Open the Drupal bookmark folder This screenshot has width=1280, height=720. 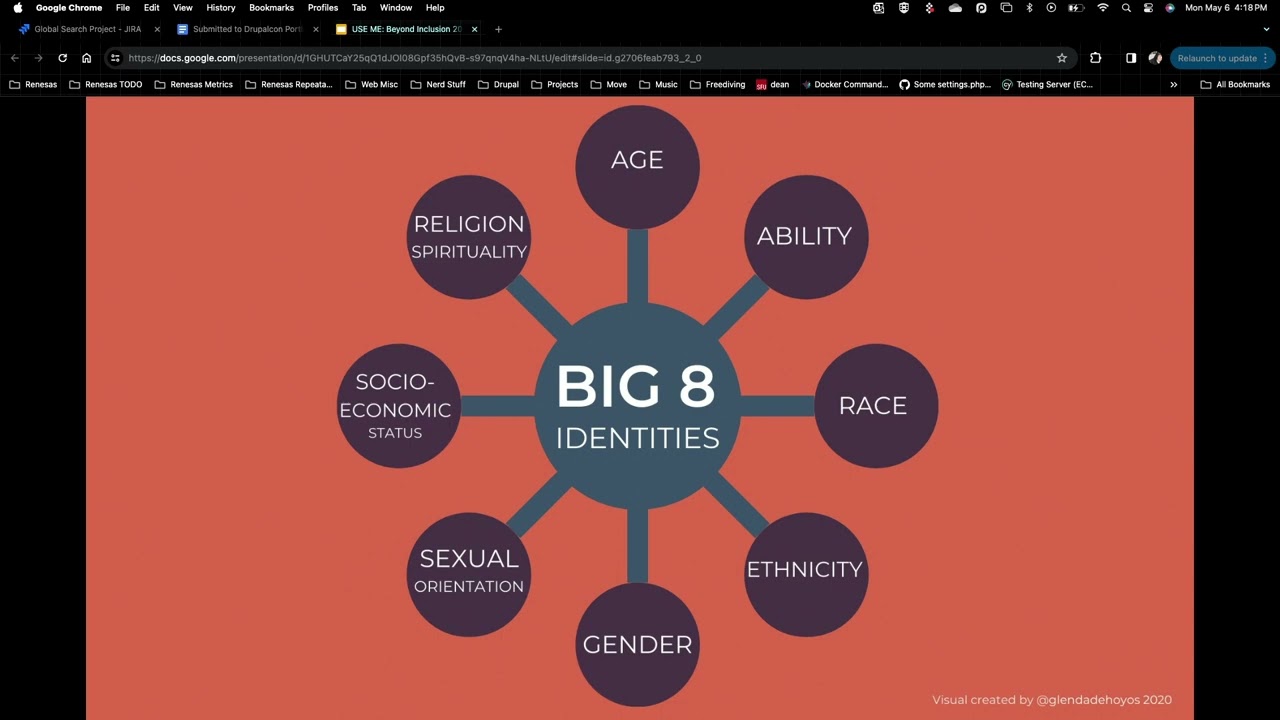[x=498, y=85]
